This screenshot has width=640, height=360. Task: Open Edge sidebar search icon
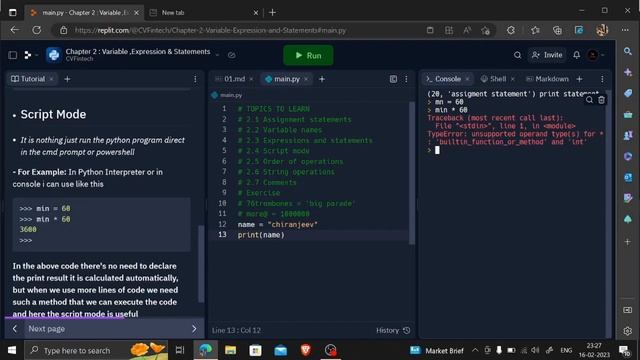point(628,51)
